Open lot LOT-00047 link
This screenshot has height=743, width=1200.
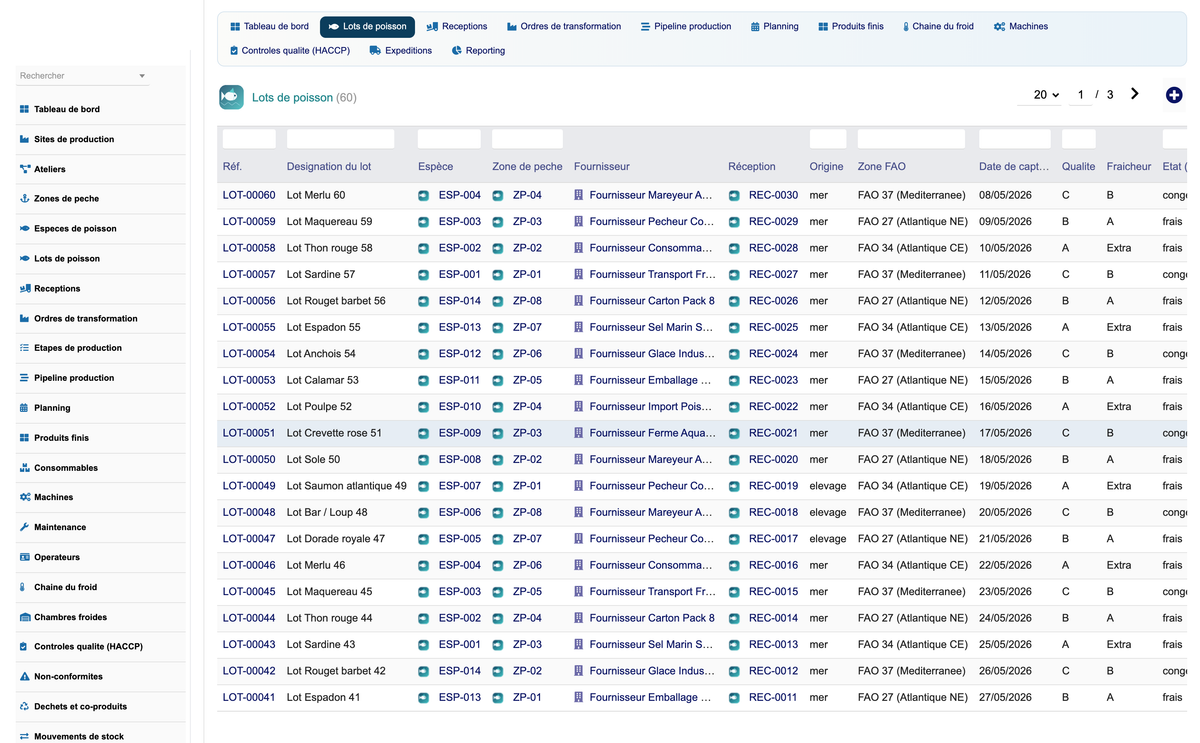pos(249,539)
